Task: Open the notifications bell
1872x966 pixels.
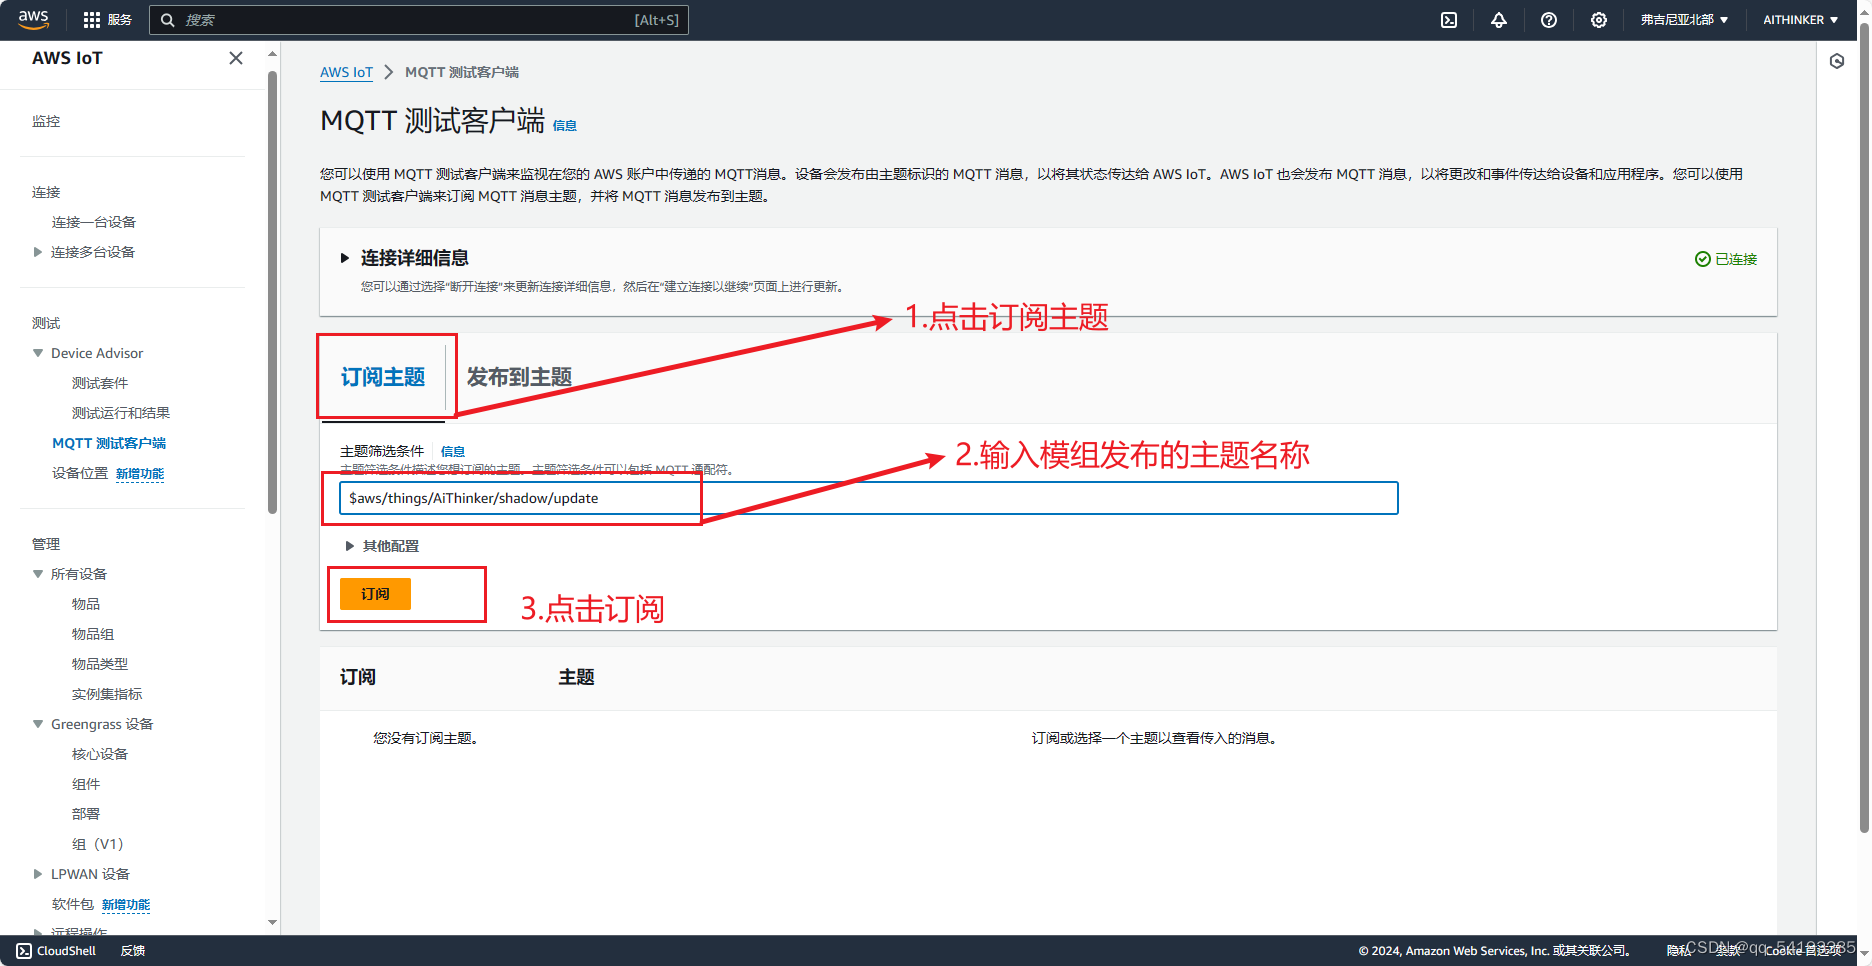Action: click(1499, 20)
